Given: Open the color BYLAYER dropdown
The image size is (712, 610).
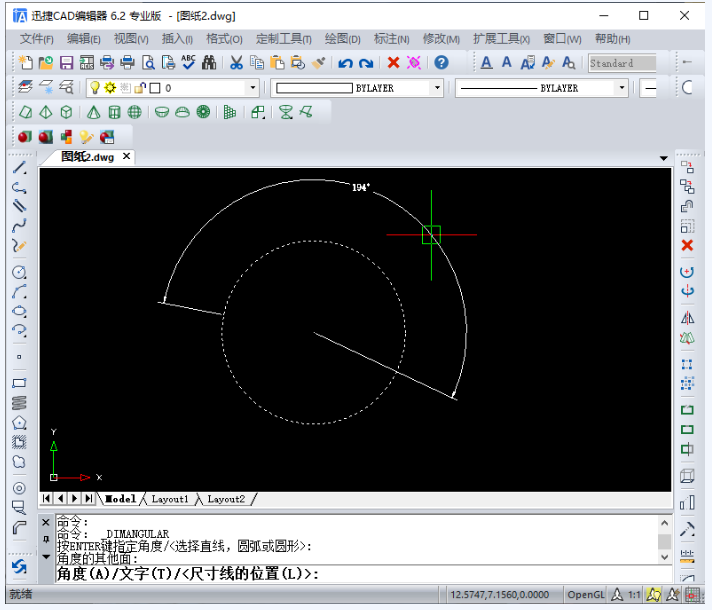Looking at the screenshot, I should [x=436, y=88].
